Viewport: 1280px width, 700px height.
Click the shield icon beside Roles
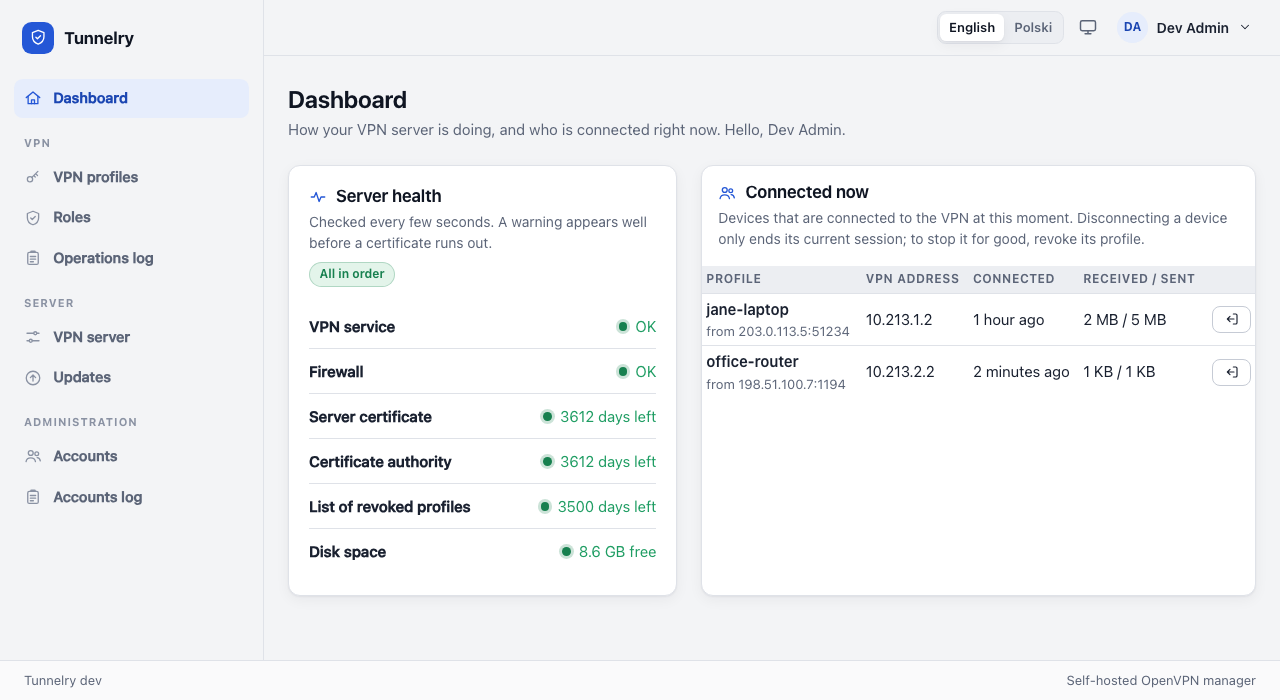point(33,217)
